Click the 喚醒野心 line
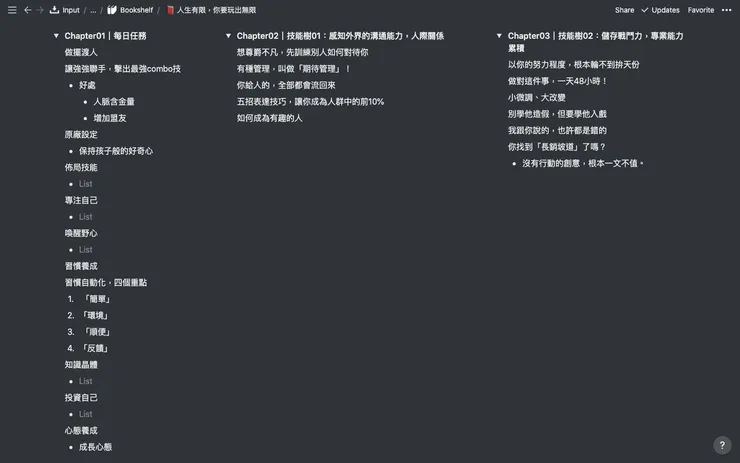The width and height of the screenshot is (740, 463). point(81,234)
